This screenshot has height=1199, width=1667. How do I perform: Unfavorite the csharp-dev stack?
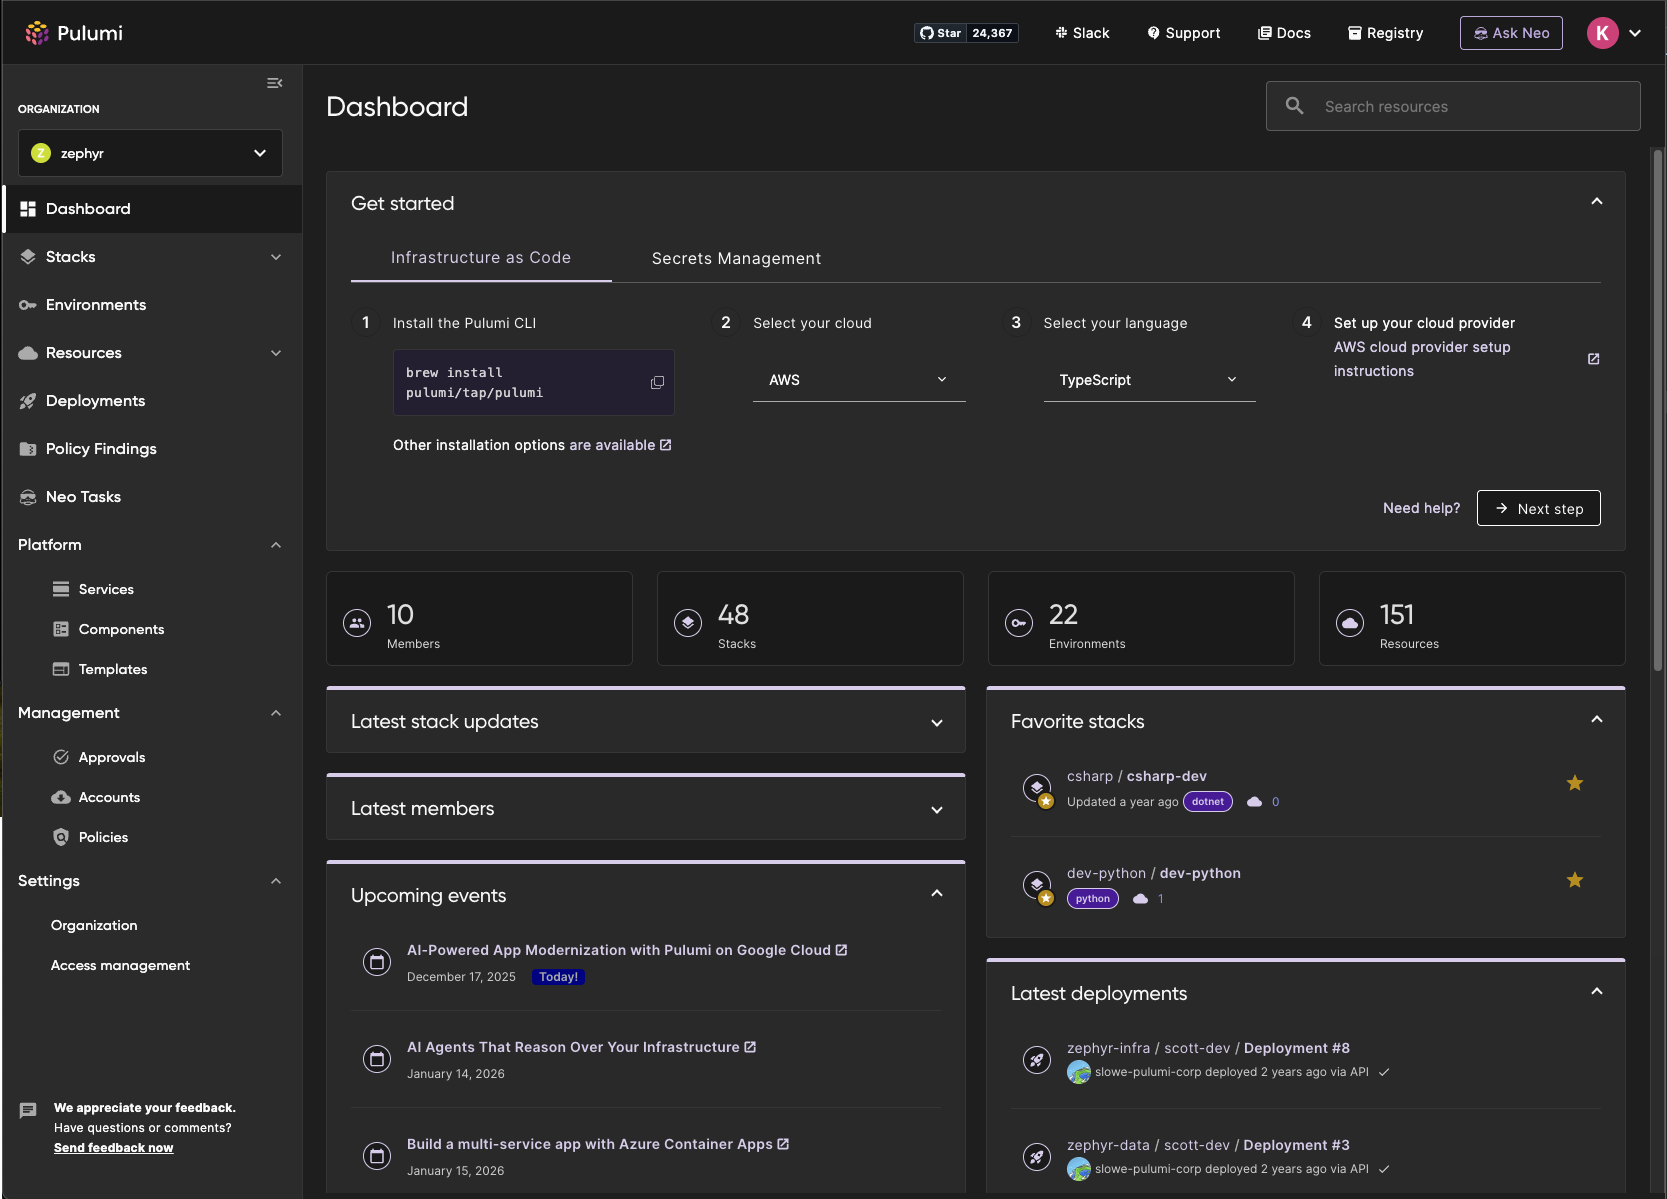tap(1575, 783)
